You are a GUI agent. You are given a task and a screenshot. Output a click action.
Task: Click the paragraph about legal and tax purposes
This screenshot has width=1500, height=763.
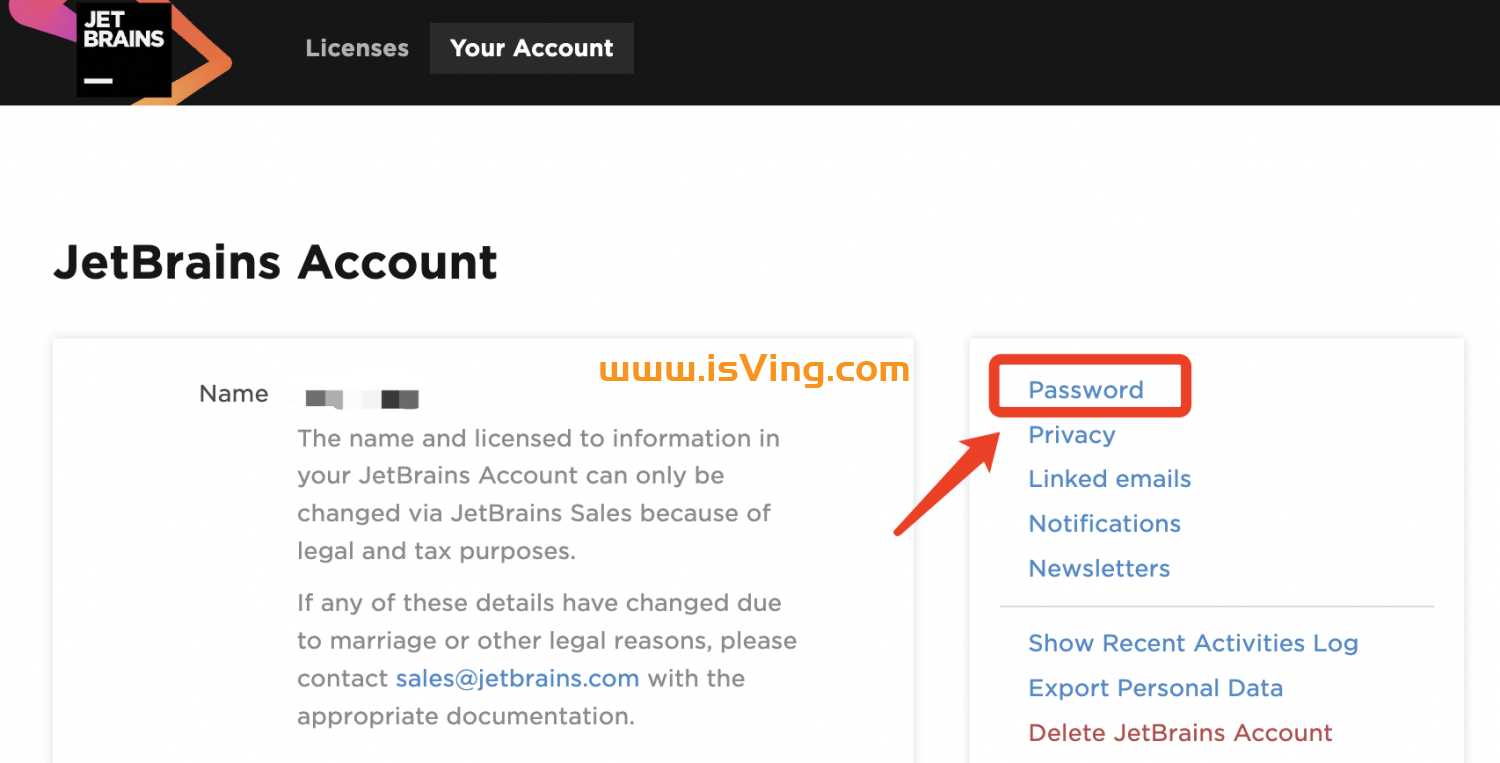pyautogui.click(x=538, y=494)
